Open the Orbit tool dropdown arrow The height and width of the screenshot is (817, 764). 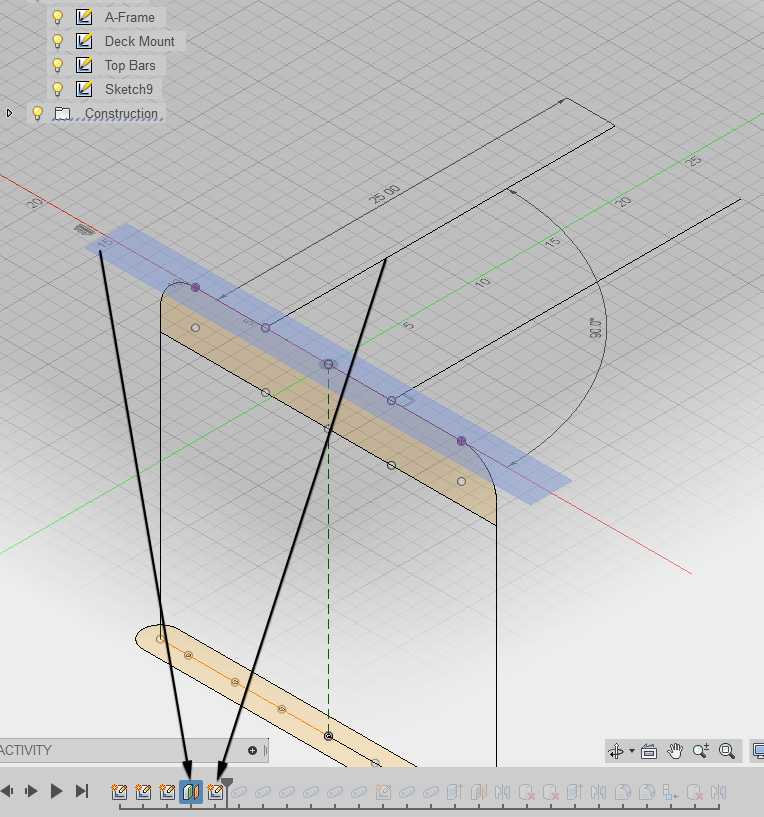pyautogui.click(x=632, y=751)
